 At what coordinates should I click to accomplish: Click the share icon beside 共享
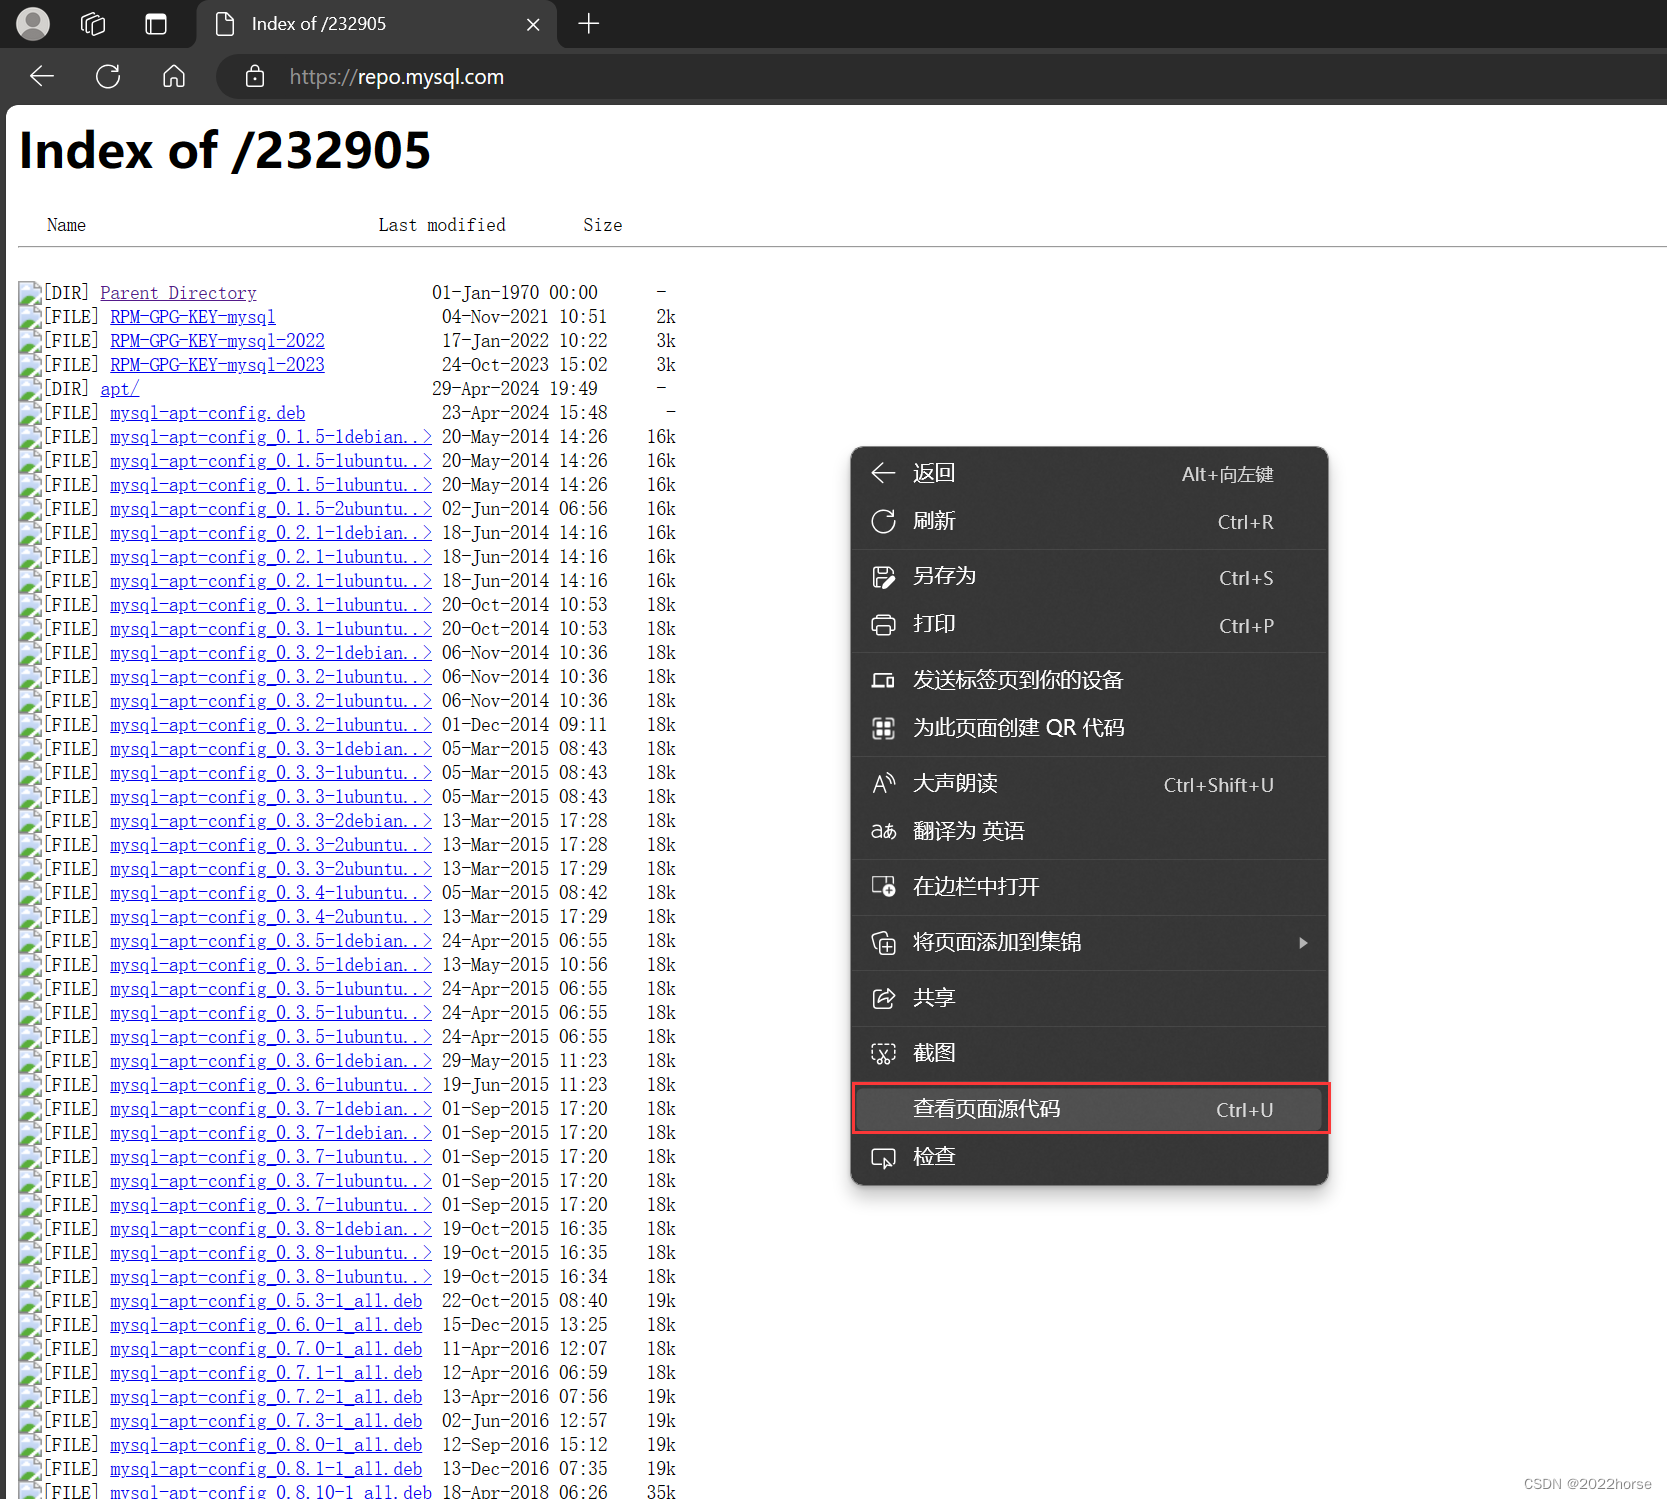883,998
